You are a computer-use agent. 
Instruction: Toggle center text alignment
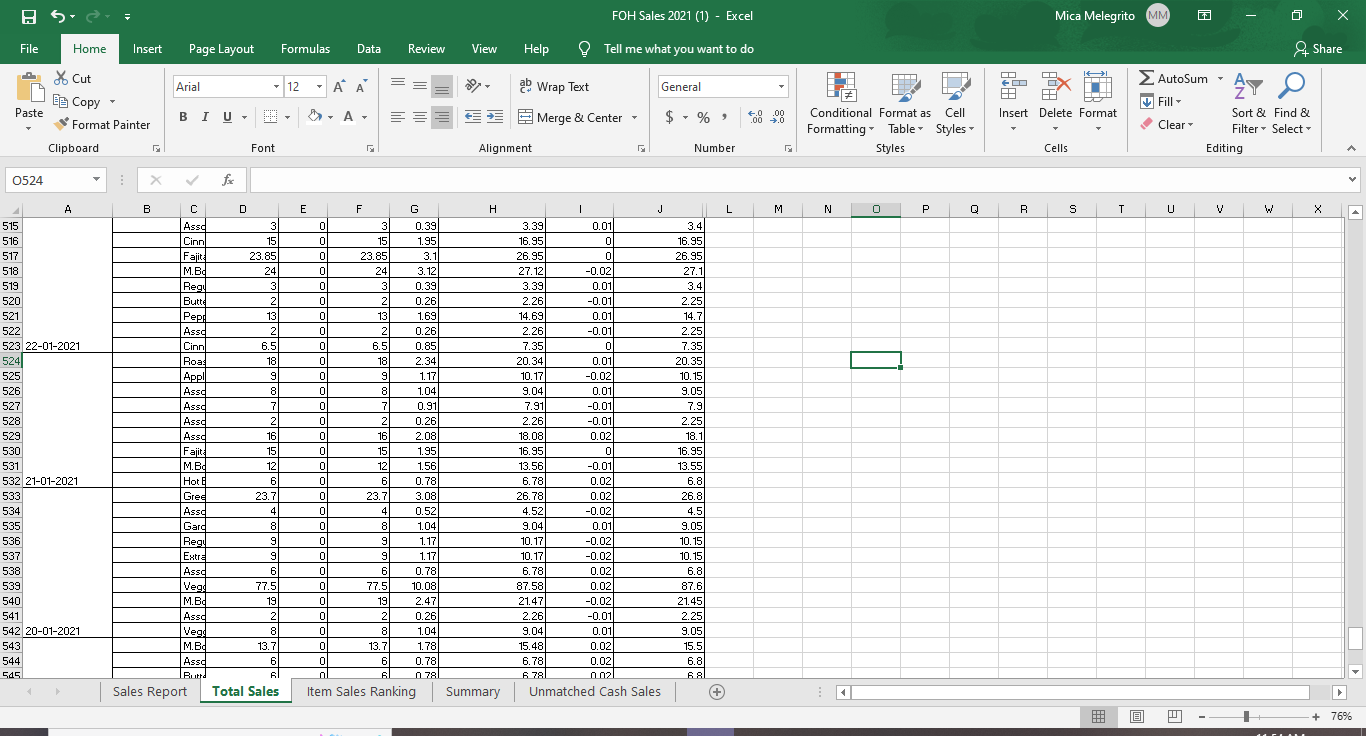419,118
